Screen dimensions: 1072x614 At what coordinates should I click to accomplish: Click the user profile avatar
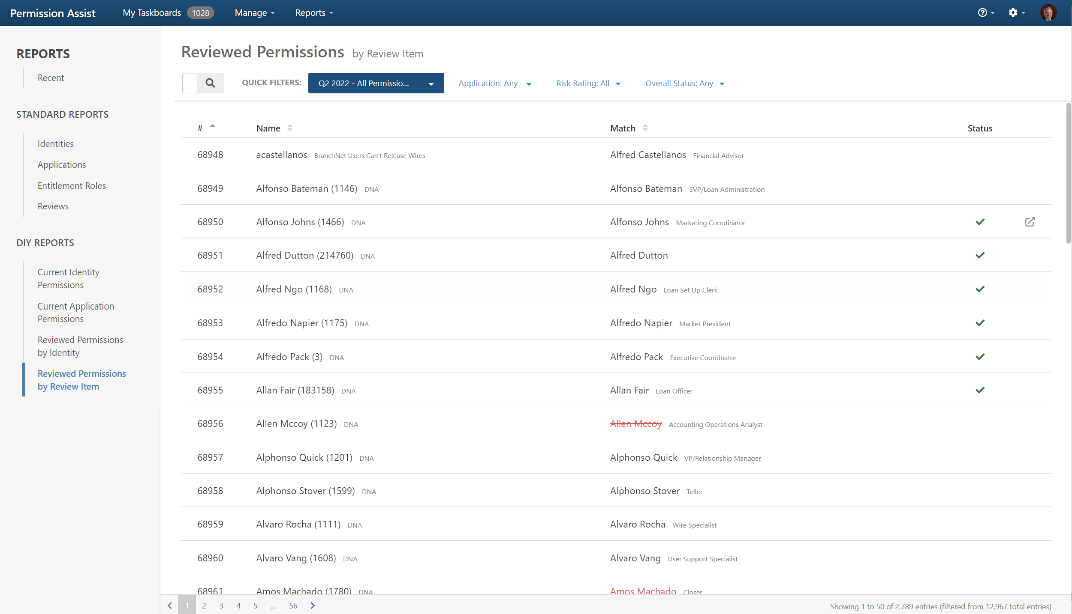1048,13
